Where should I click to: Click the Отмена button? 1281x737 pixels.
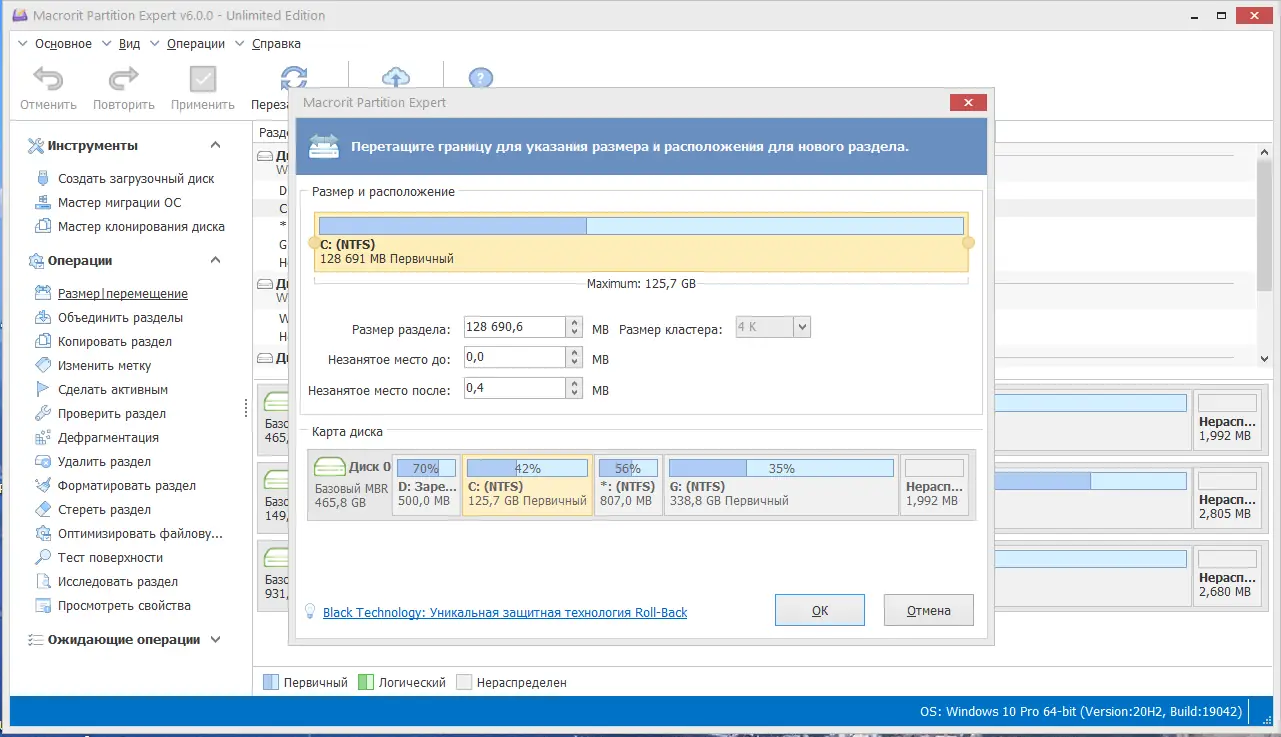coord(928,610)
